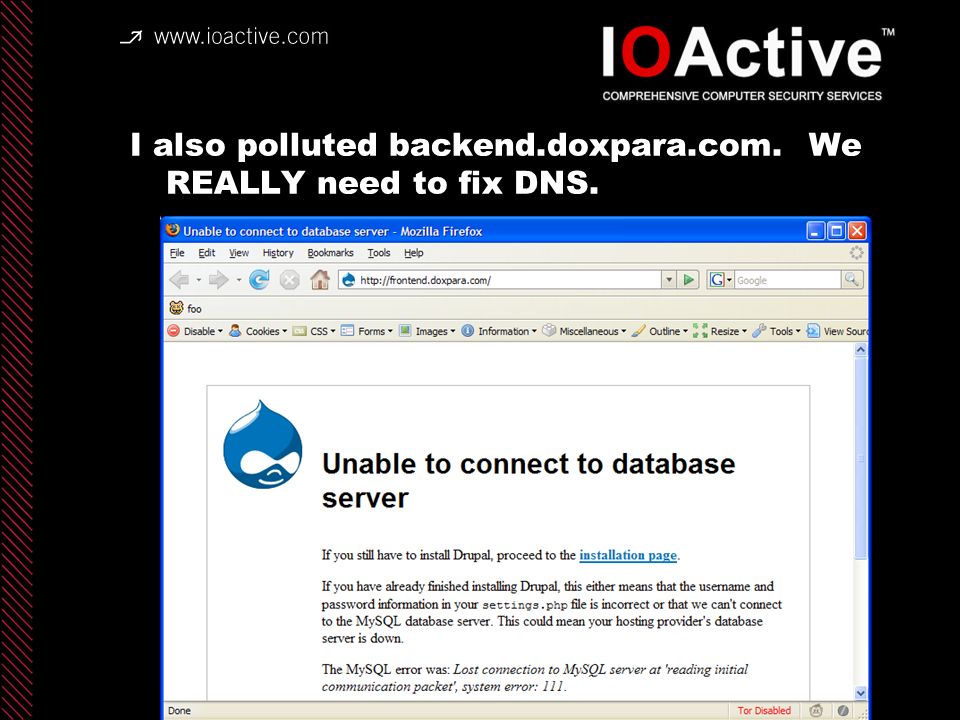The image size is (960, 720).
Task: Expand the address bar history dropdown arrow
Action: pos(669,280)
